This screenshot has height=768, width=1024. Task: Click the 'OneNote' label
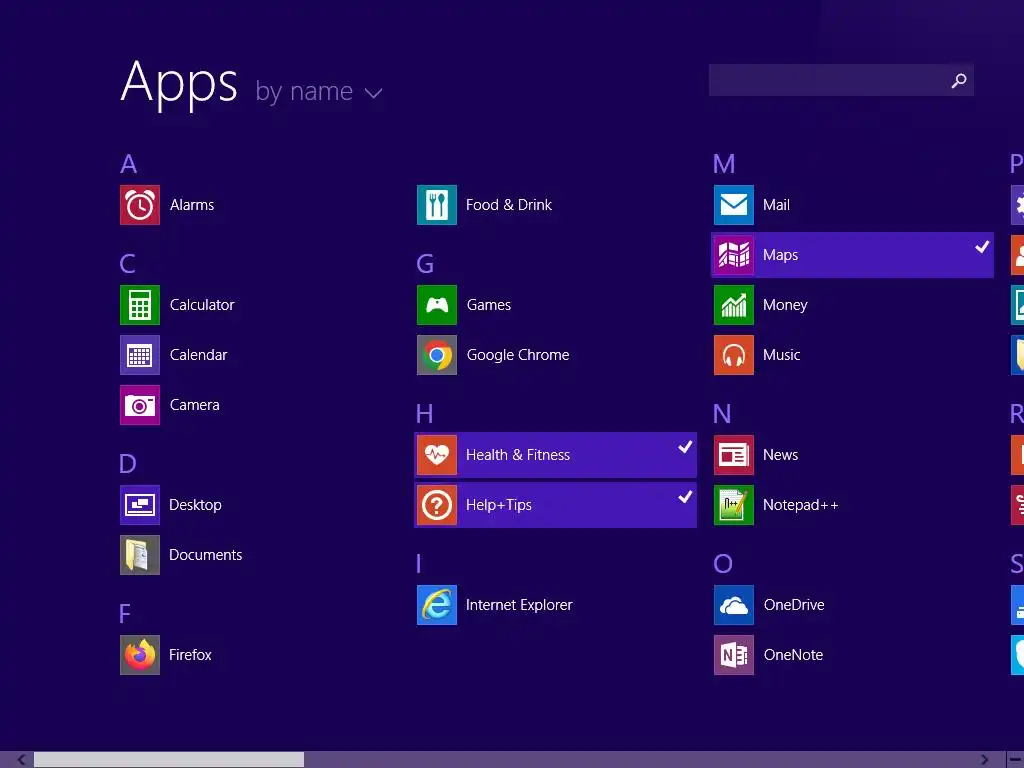coord(793,655)
